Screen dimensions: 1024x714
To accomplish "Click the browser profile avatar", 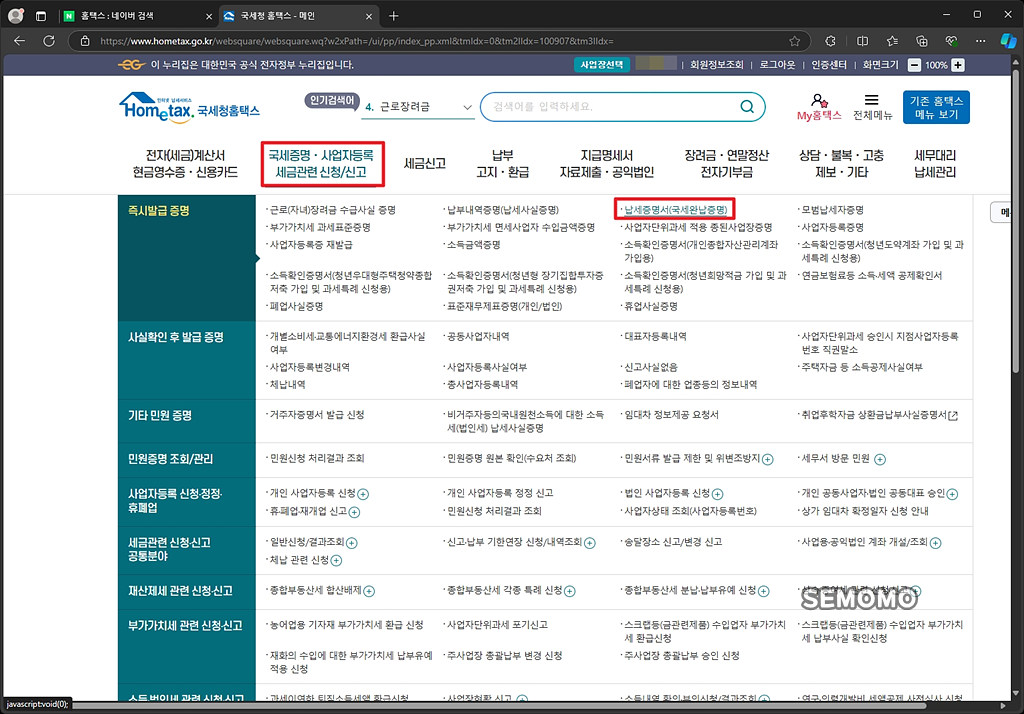I will click(16, 16).
